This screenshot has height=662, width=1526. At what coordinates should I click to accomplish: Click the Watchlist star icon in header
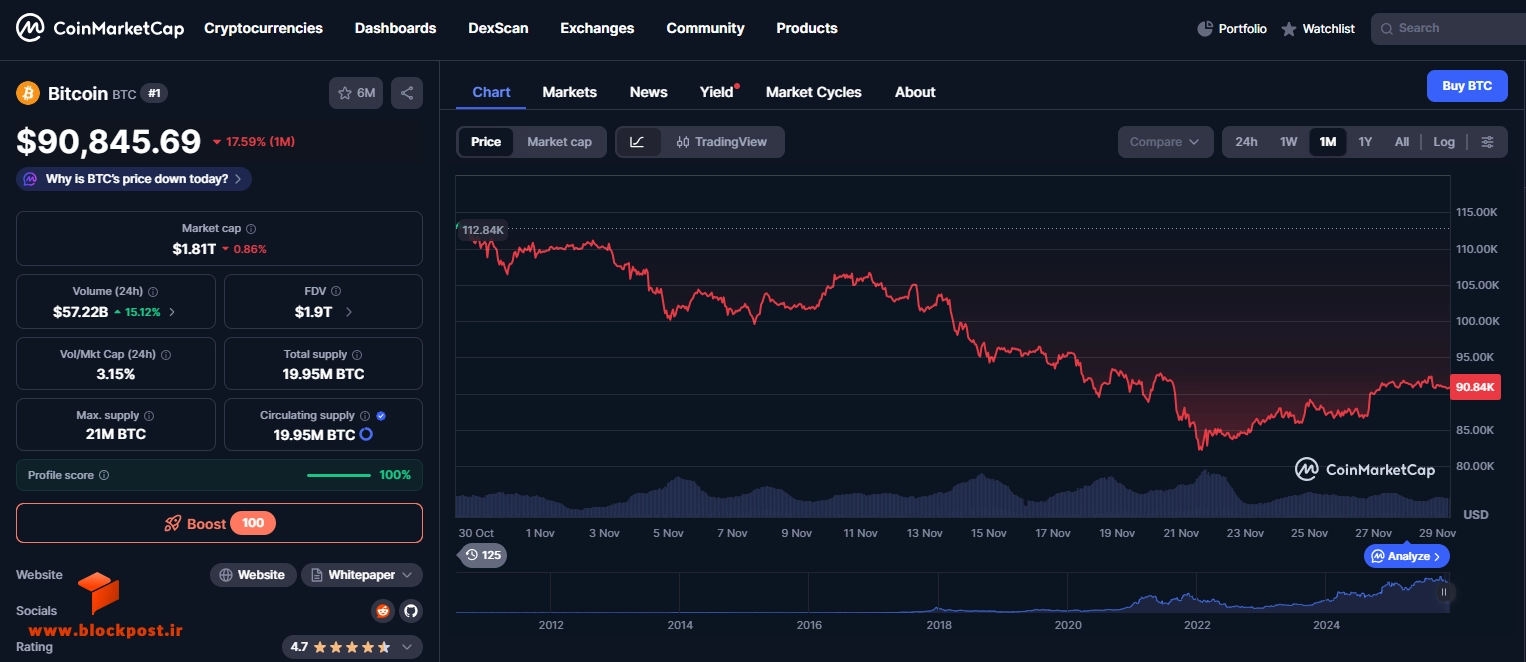pyautogui.click(x=1289, y=29)
